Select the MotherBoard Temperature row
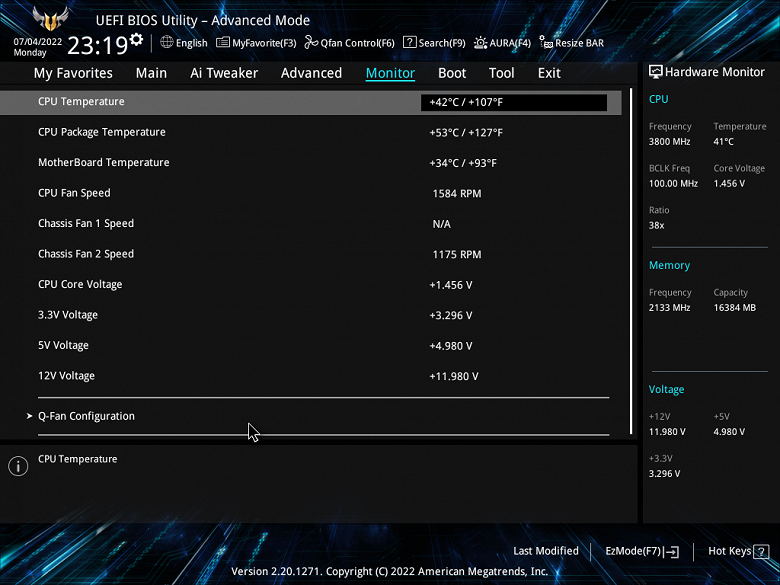780x585 pixels. tap(311, 163)
